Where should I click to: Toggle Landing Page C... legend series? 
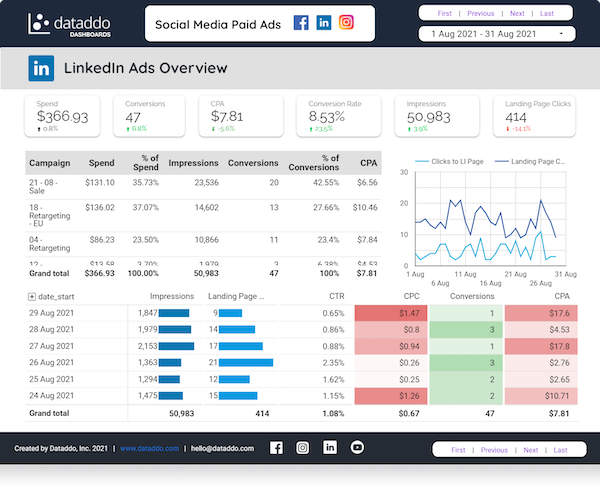point(530,162)
